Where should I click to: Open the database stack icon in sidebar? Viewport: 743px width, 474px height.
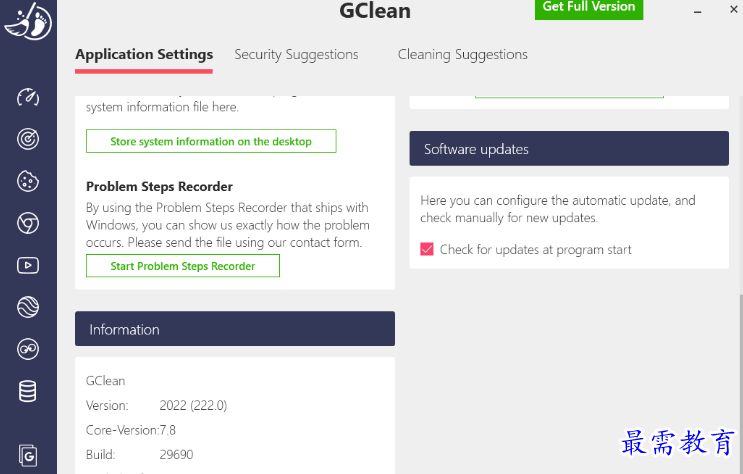[x=28, y=390]
